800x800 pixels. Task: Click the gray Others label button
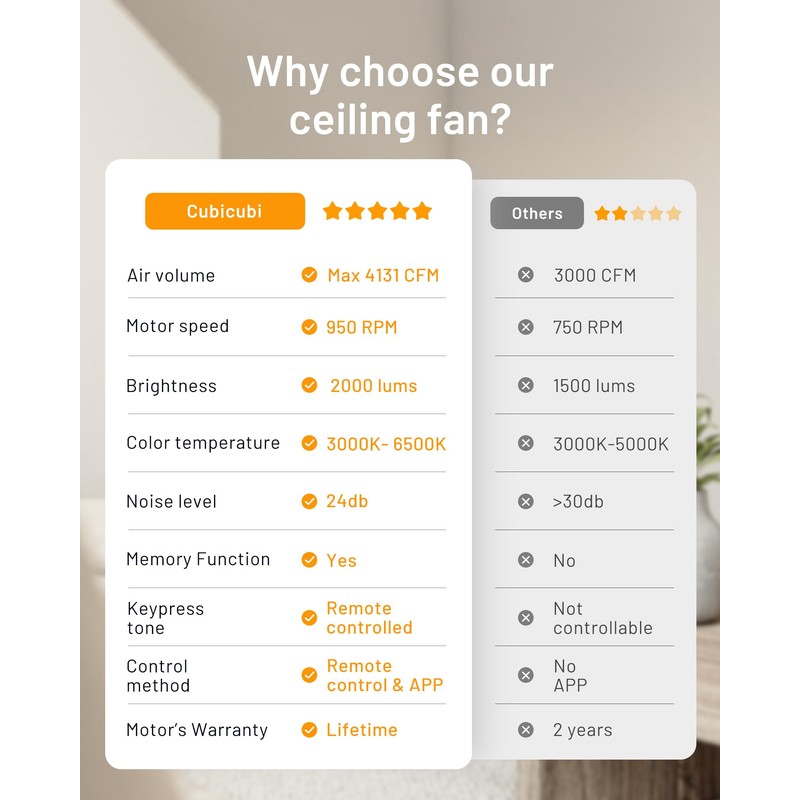click(537, 213)
